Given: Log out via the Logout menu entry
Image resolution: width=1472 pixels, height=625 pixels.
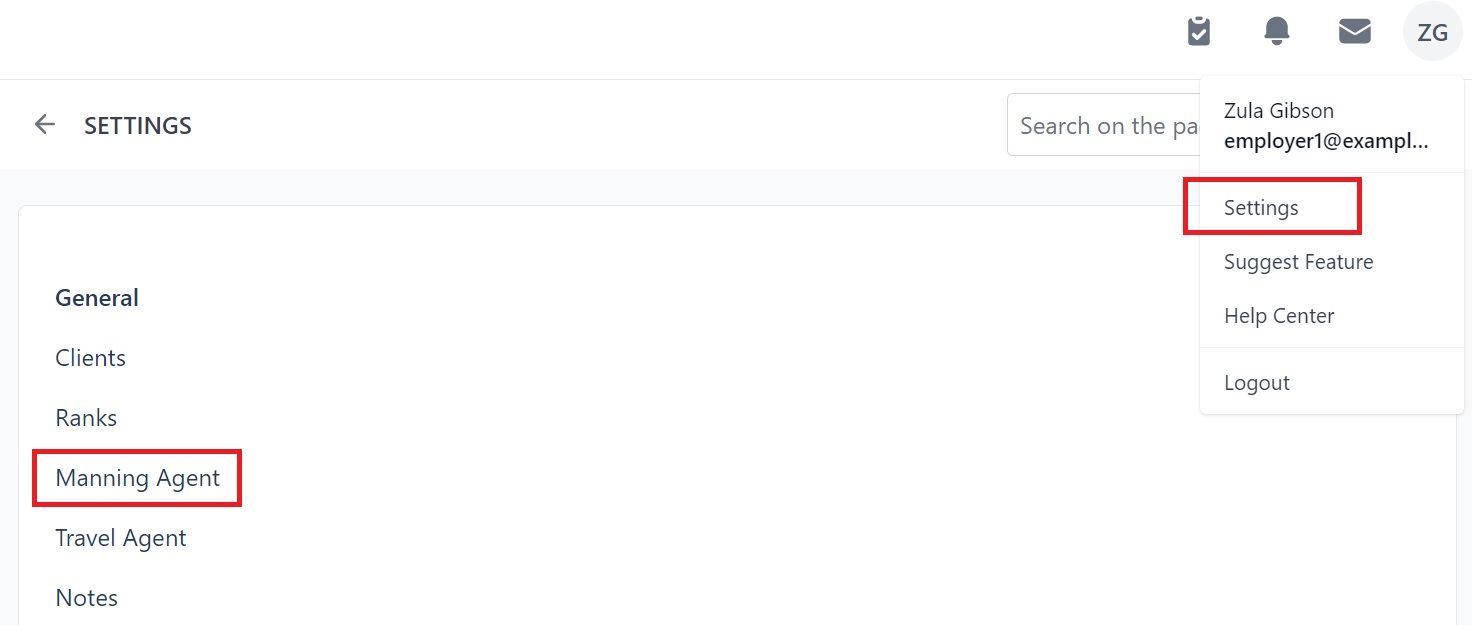Looking at the screenshot, I should tap(1256, 383).
